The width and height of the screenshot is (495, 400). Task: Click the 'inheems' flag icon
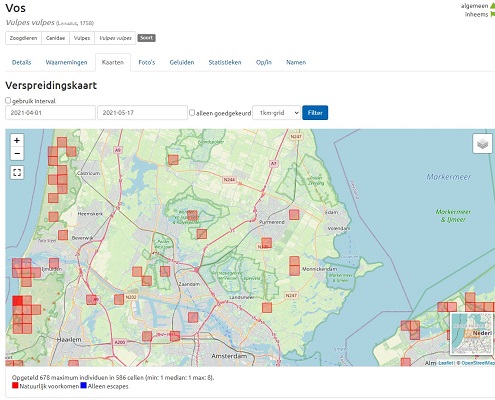click(x=492, y=14)
